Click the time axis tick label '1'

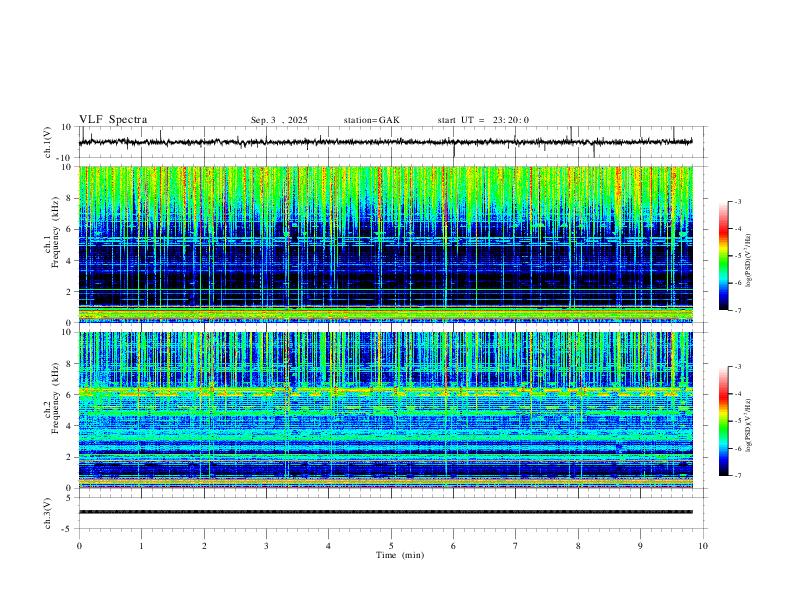coord(141,546)
